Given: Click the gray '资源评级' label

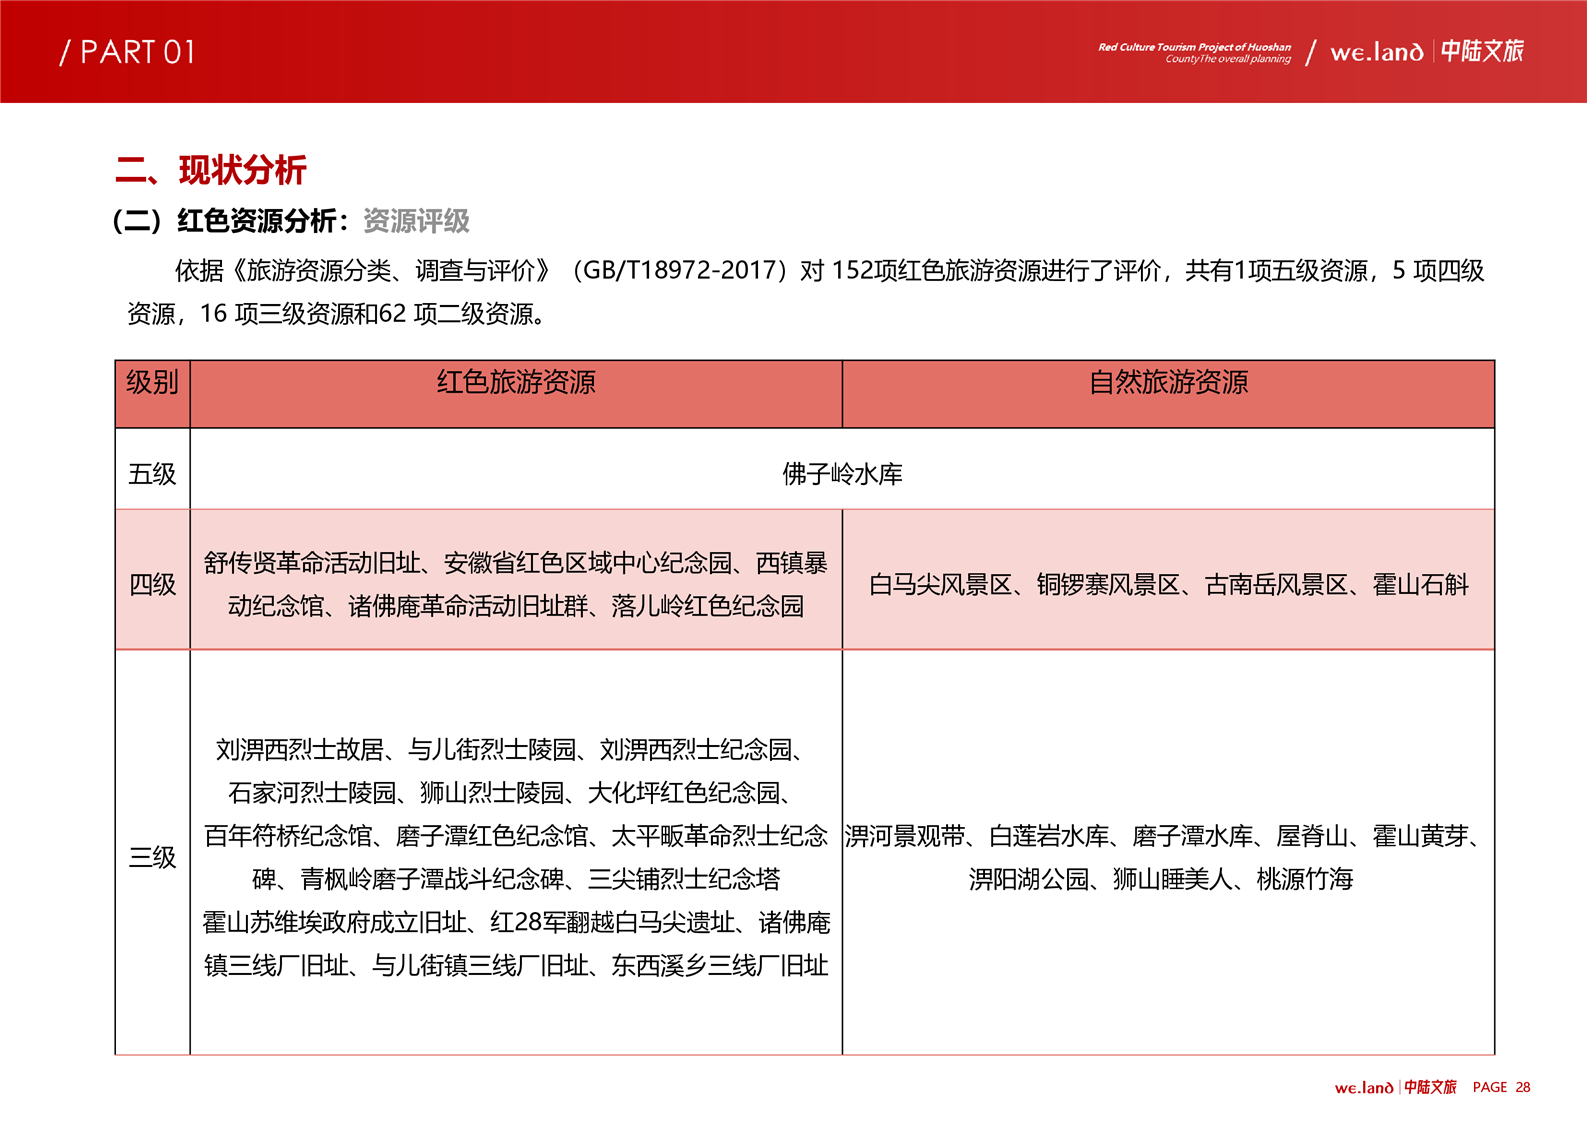Looking at the screenshot, I should coord(416,221).
